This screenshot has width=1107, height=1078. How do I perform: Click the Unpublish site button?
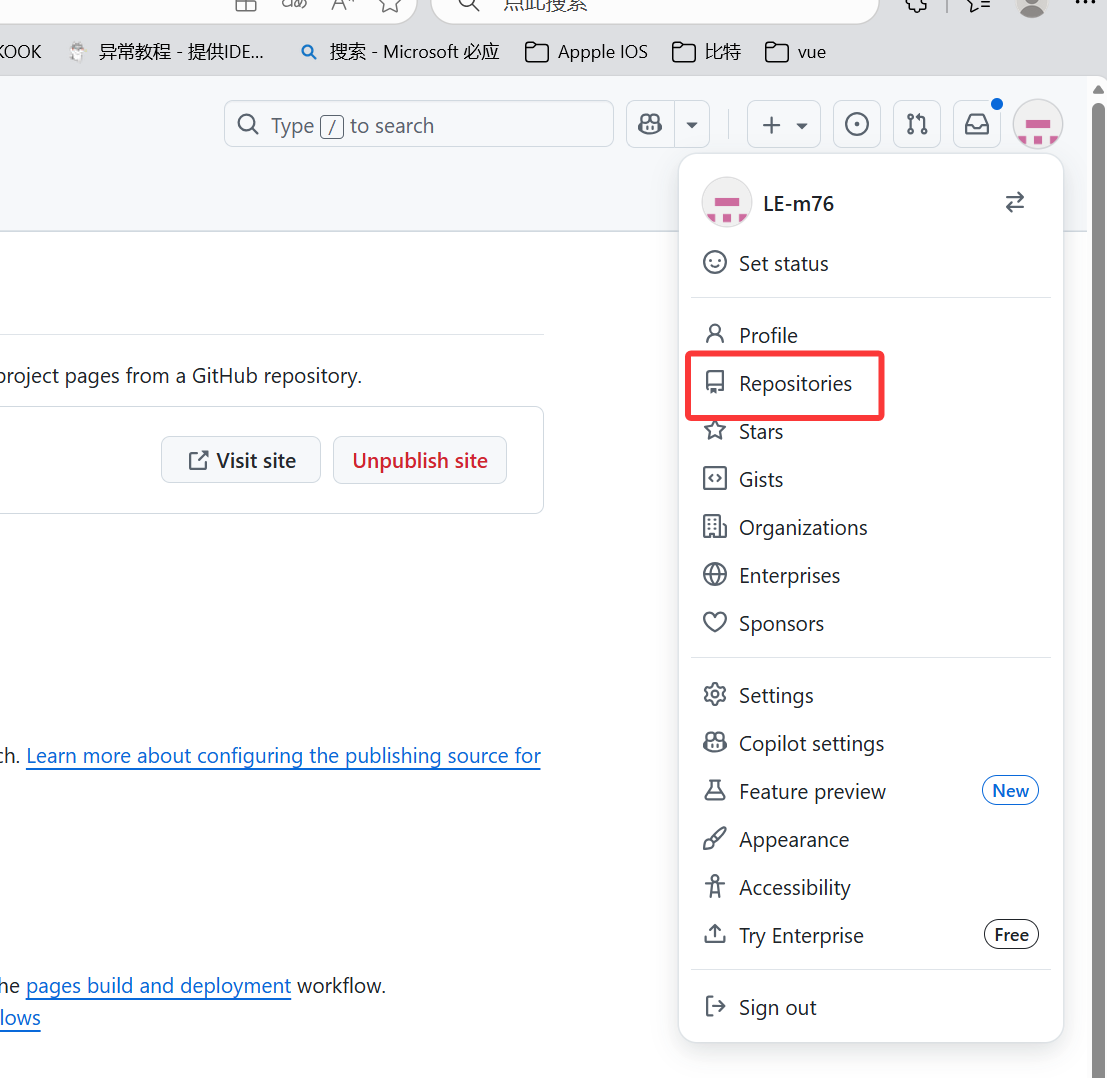click(x=420, y=460)
